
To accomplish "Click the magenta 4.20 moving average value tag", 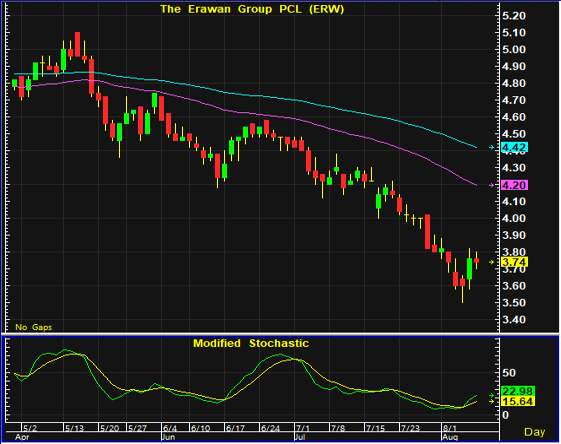I will pyautogui.click(x=514, y=185).
